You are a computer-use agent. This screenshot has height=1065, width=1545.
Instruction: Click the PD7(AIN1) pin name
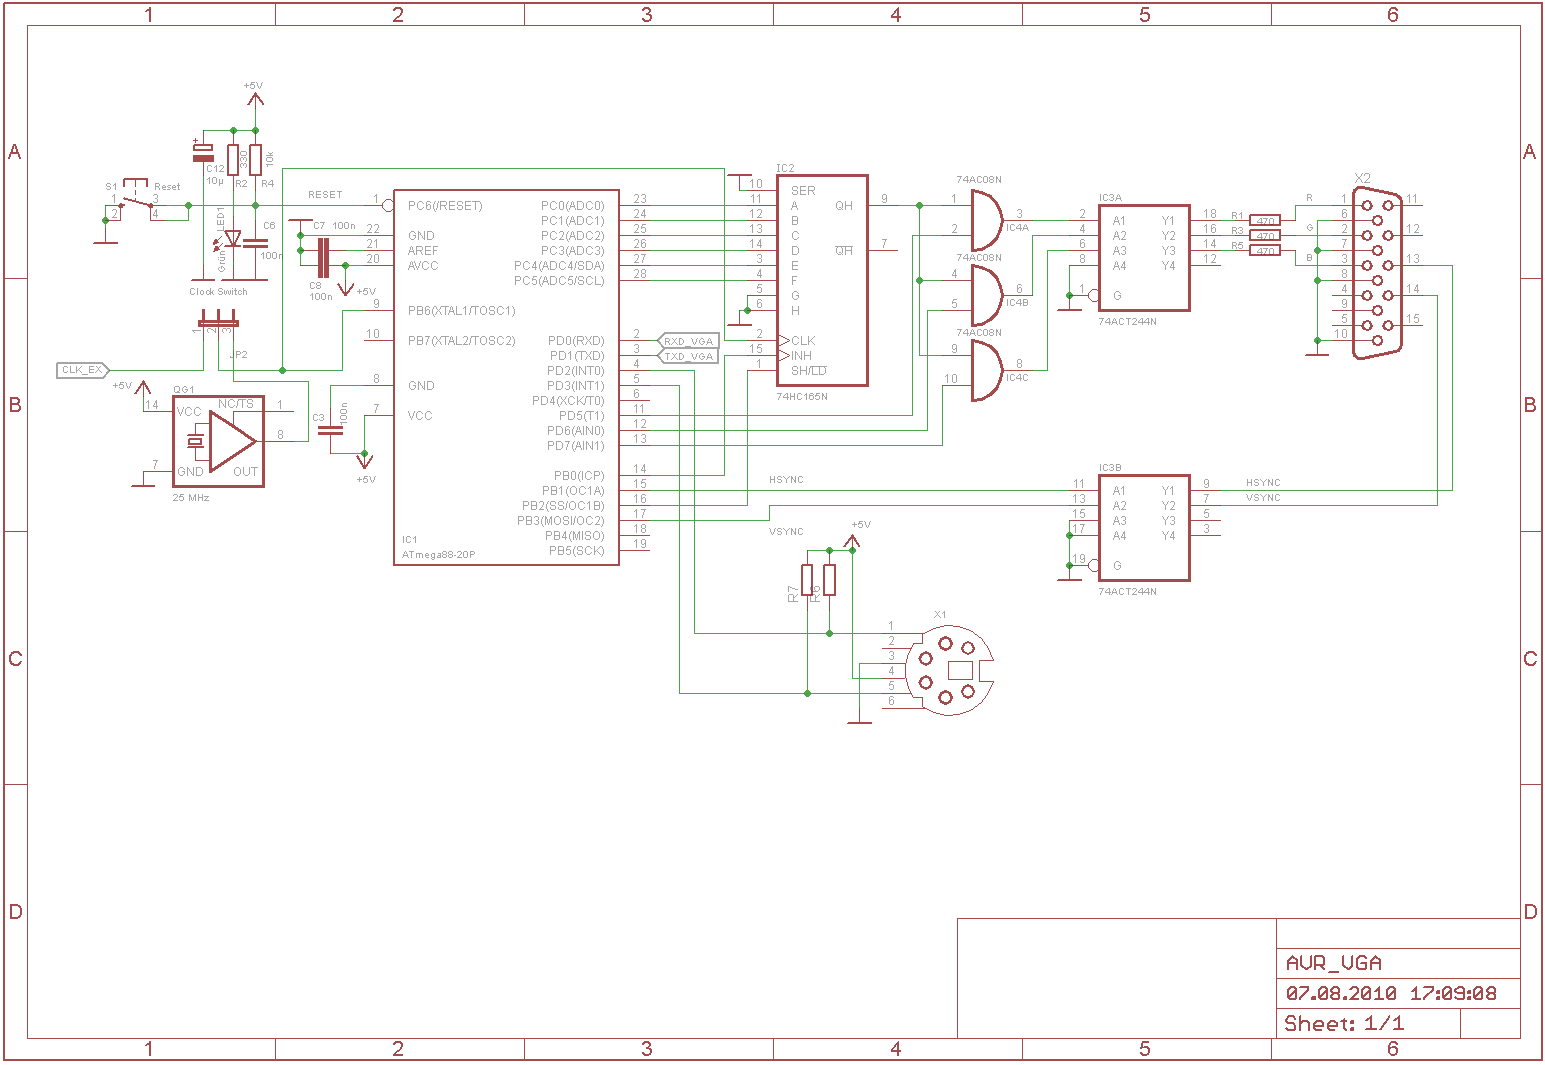576,446
